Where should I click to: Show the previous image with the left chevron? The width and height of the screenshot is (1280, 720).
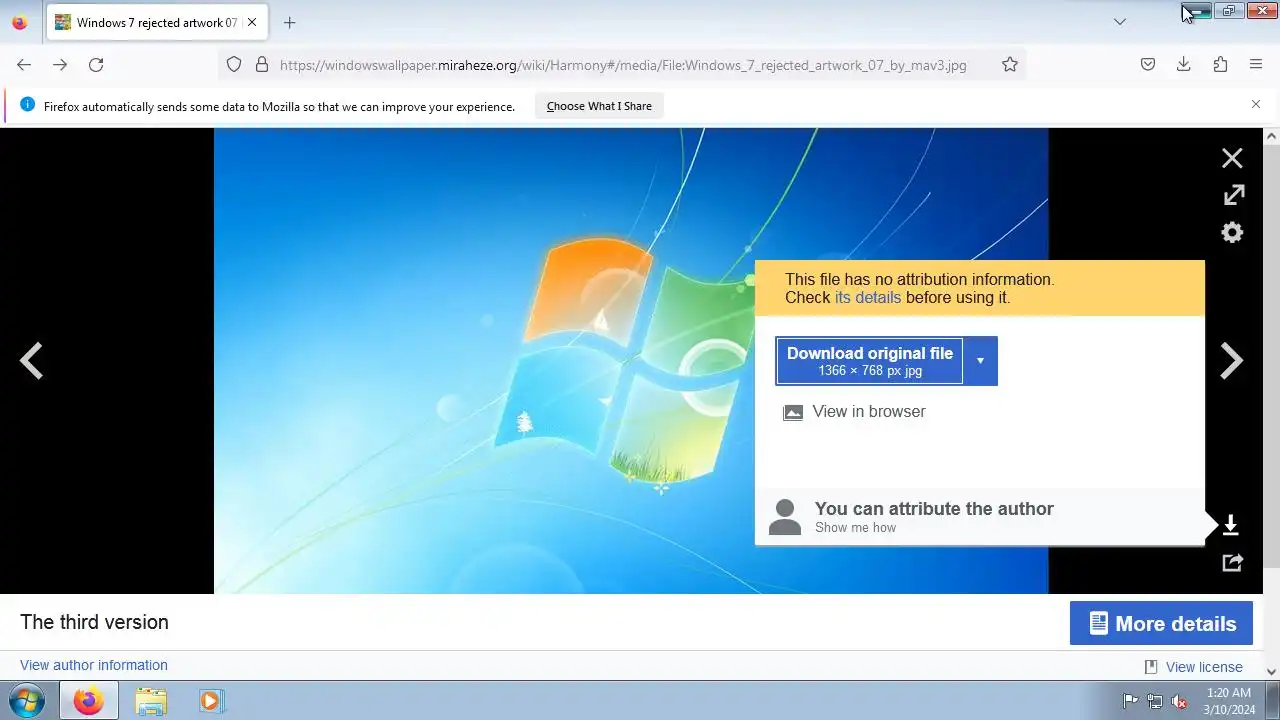[31, 361]
